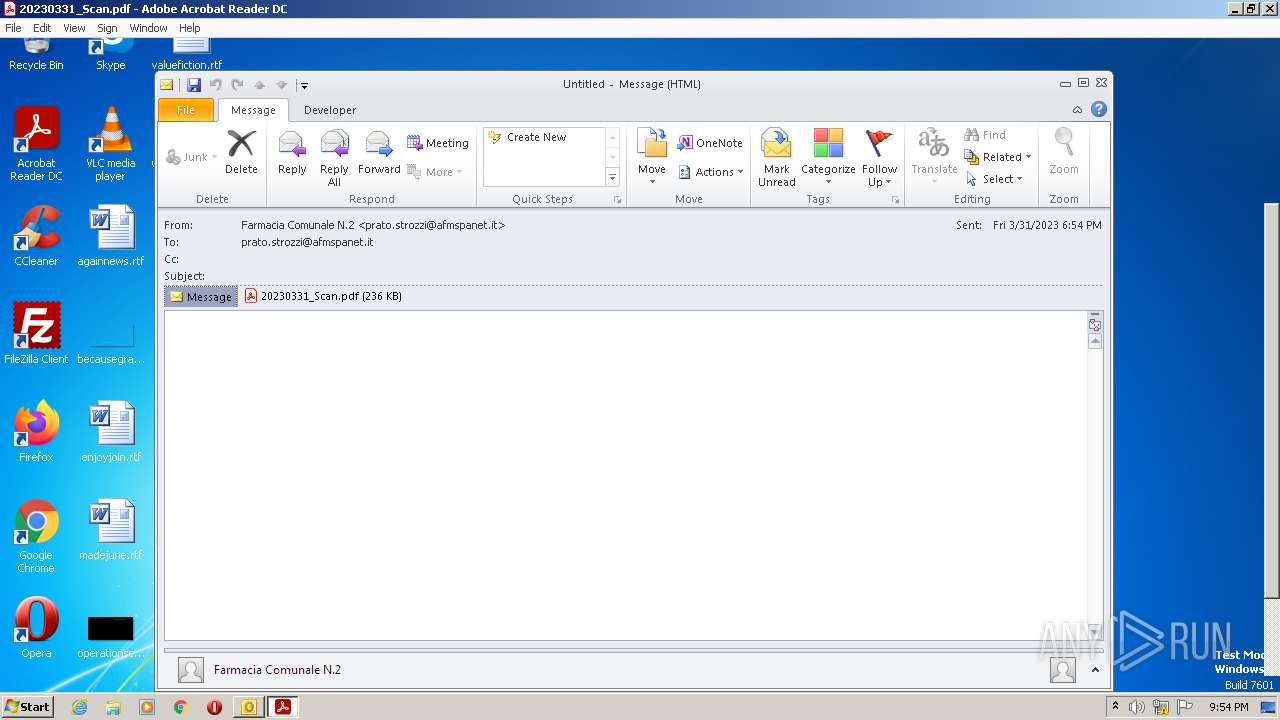Click the Junk dropdown button
1280x720 pixels.
click(x=190, y=157)
